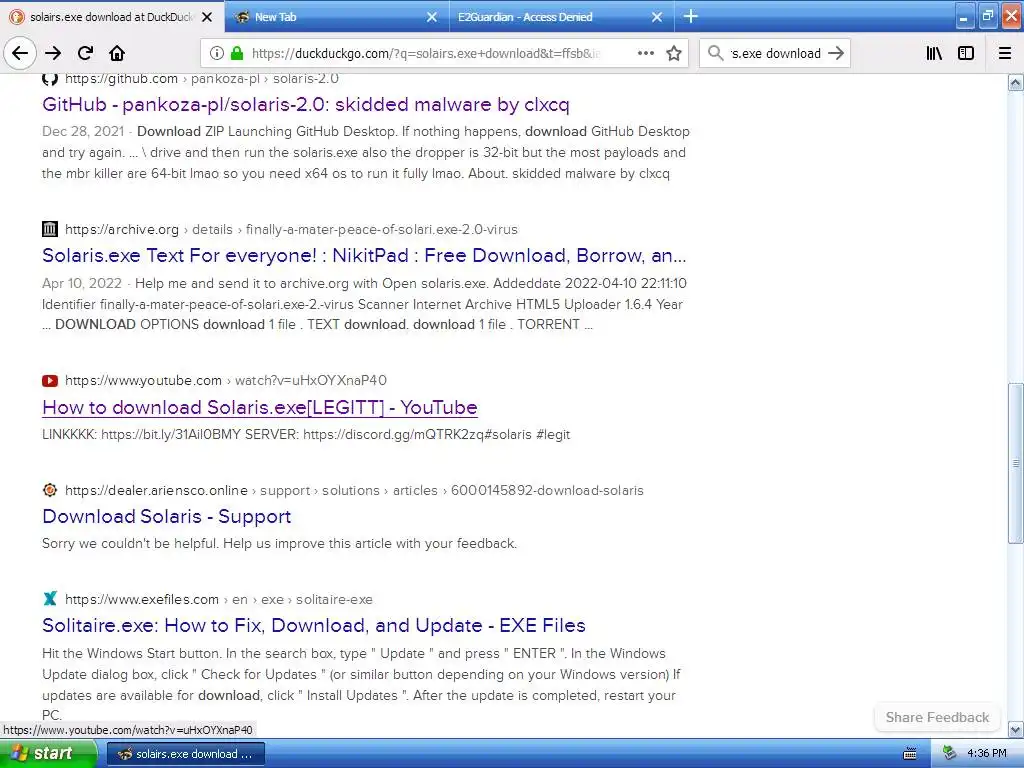This screenshot has height=768, width=1024.
Task: Click the vertical scrollbar thumb
Action: (x=1016, y=463)
